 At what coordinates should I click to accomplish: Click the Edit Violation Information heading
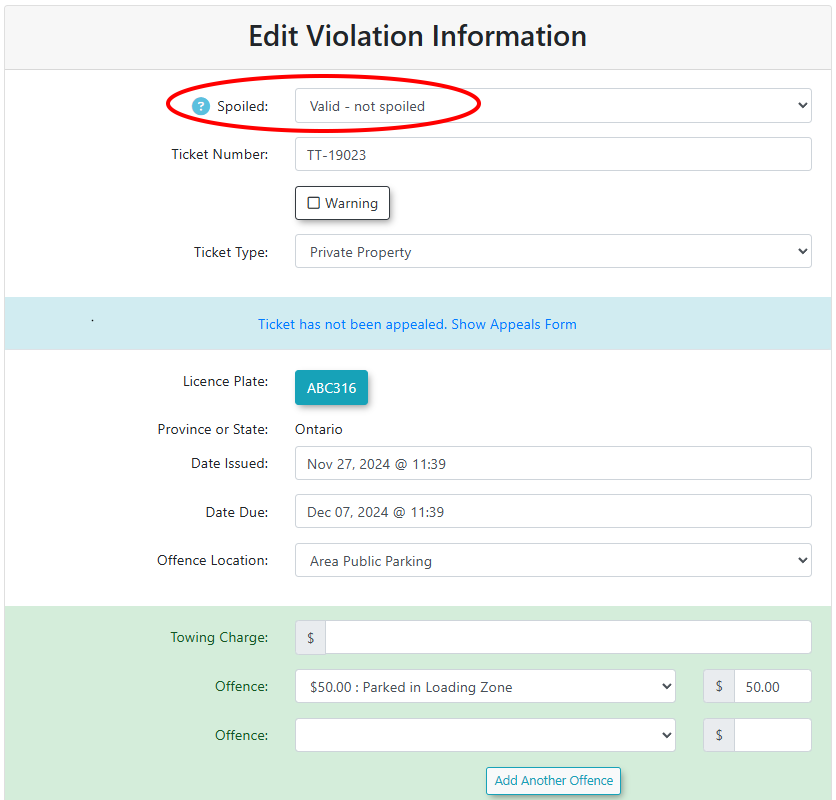coord(417,36)
